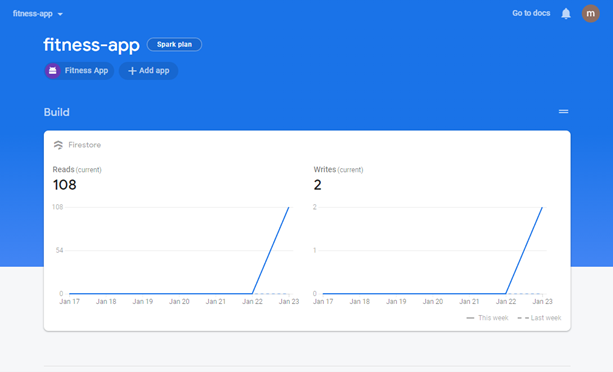This screenshot has height=372, width=613.
Task: Open the Firestore card title
Action: point(84,145)
